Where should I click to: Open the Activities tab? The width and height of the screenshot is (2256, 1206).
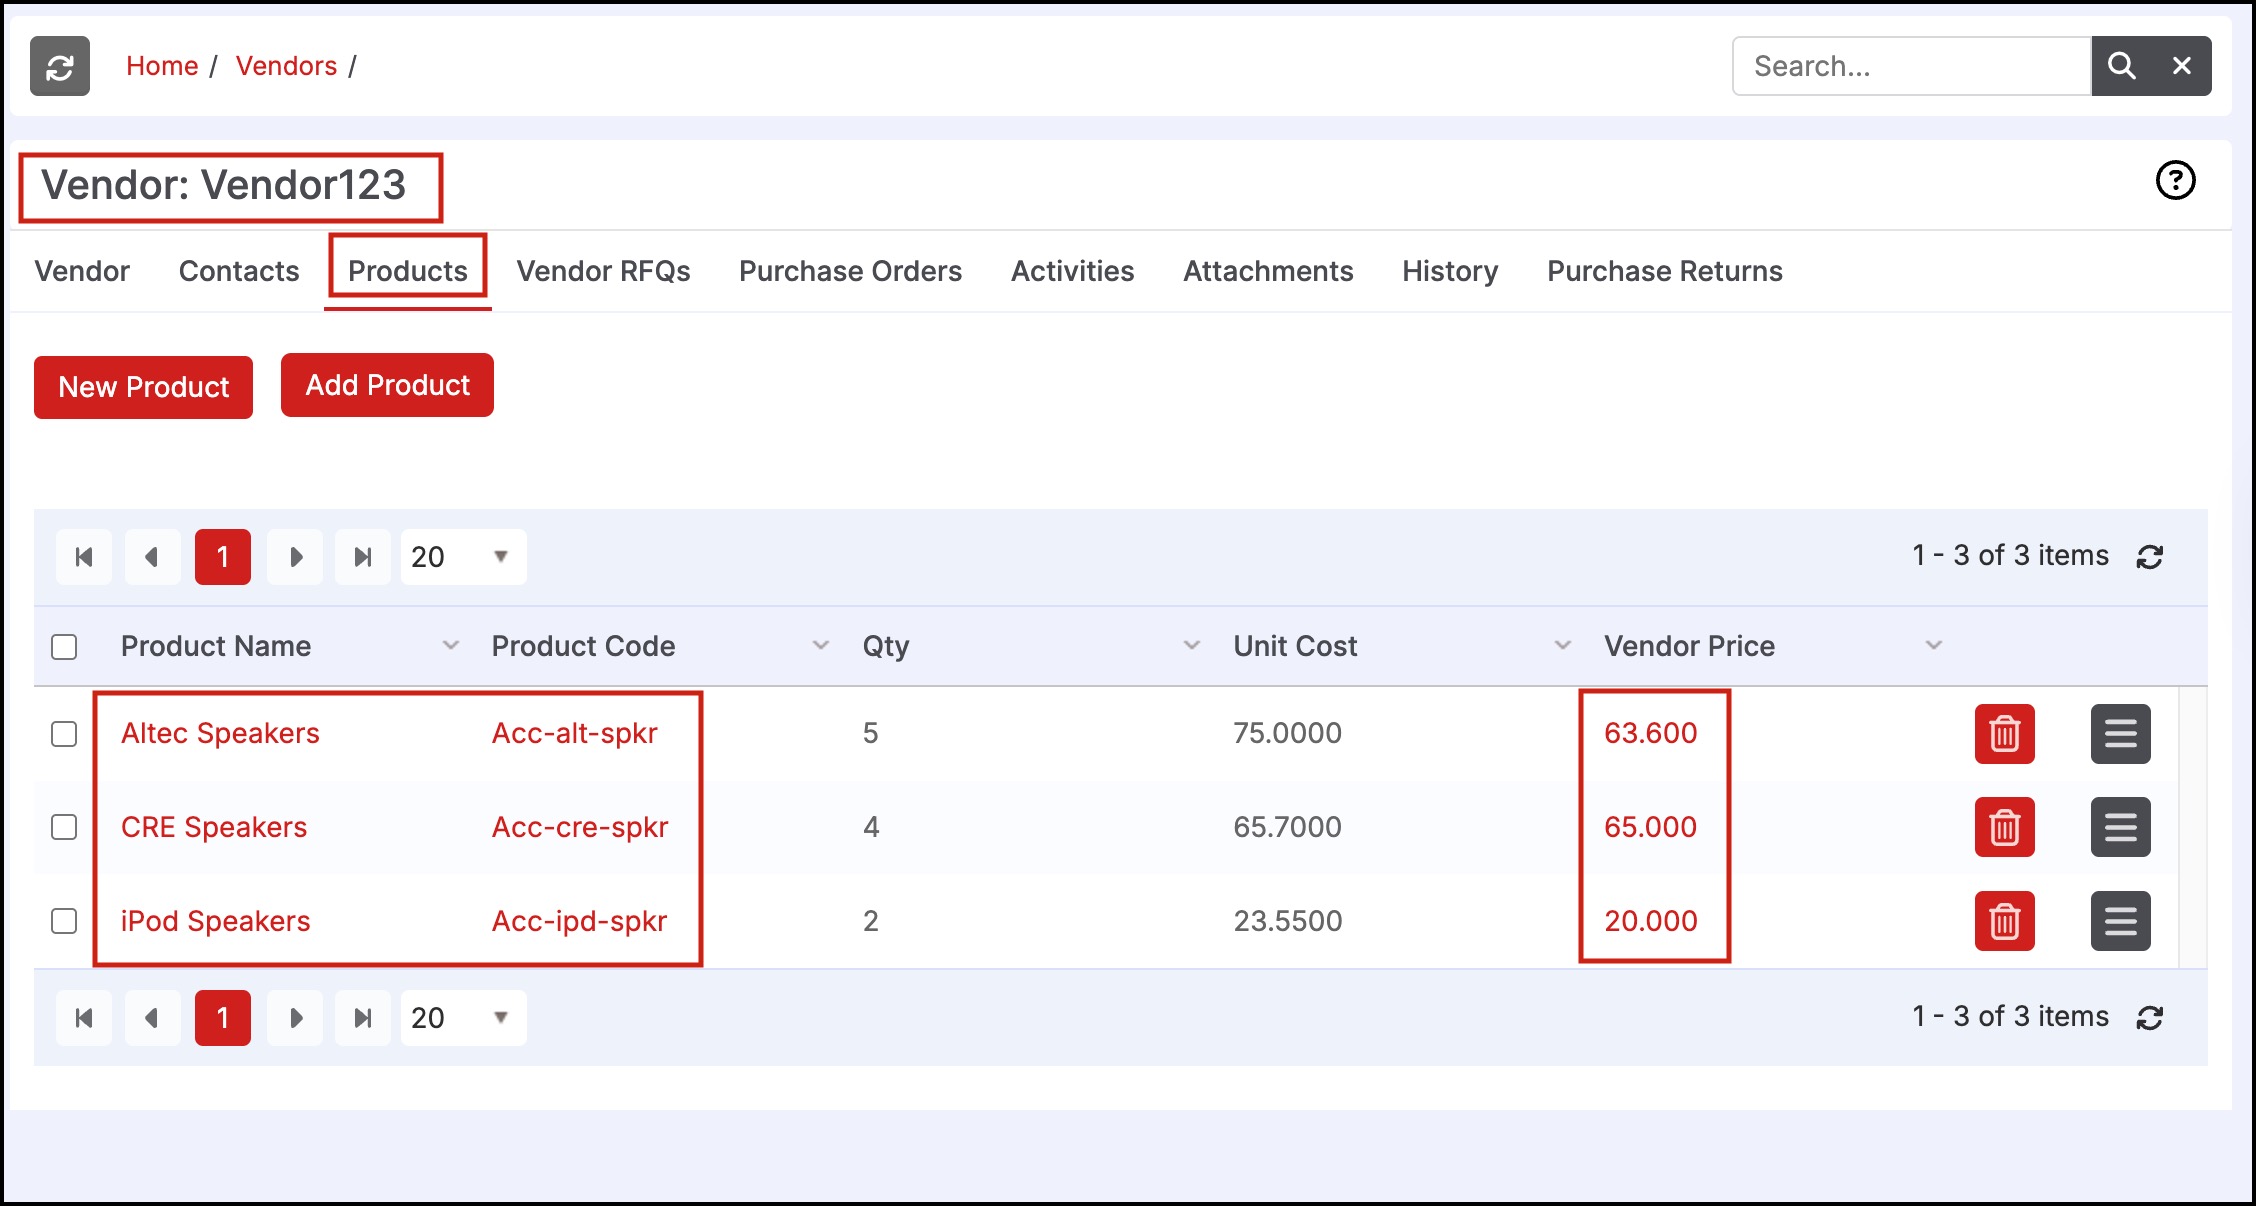[1072, 271]
